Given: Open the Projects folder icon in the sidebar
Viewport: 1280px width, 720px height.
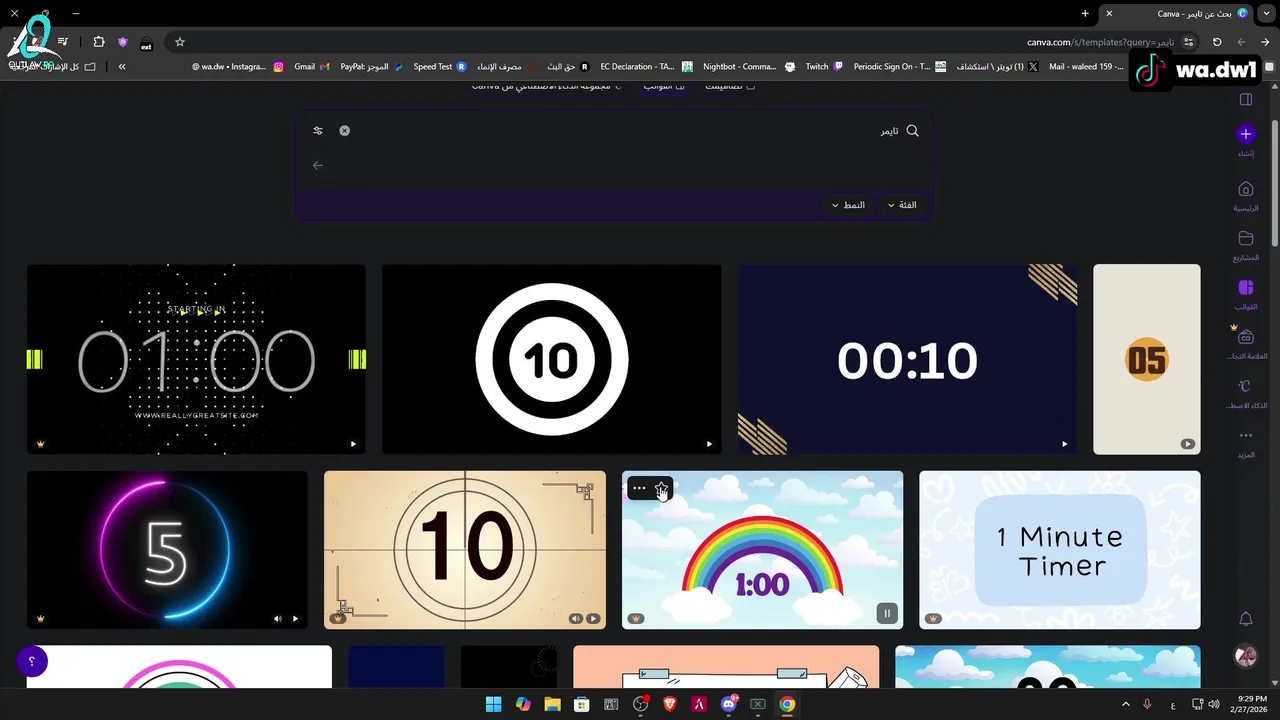Looking at the screenshot, I should click(1245, 238).
